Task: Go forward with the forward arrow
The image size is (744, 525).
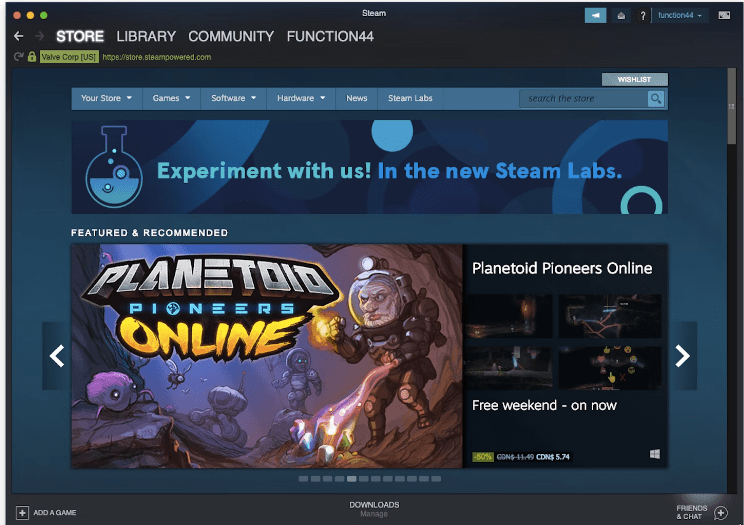Action: (x=40, y=36)
